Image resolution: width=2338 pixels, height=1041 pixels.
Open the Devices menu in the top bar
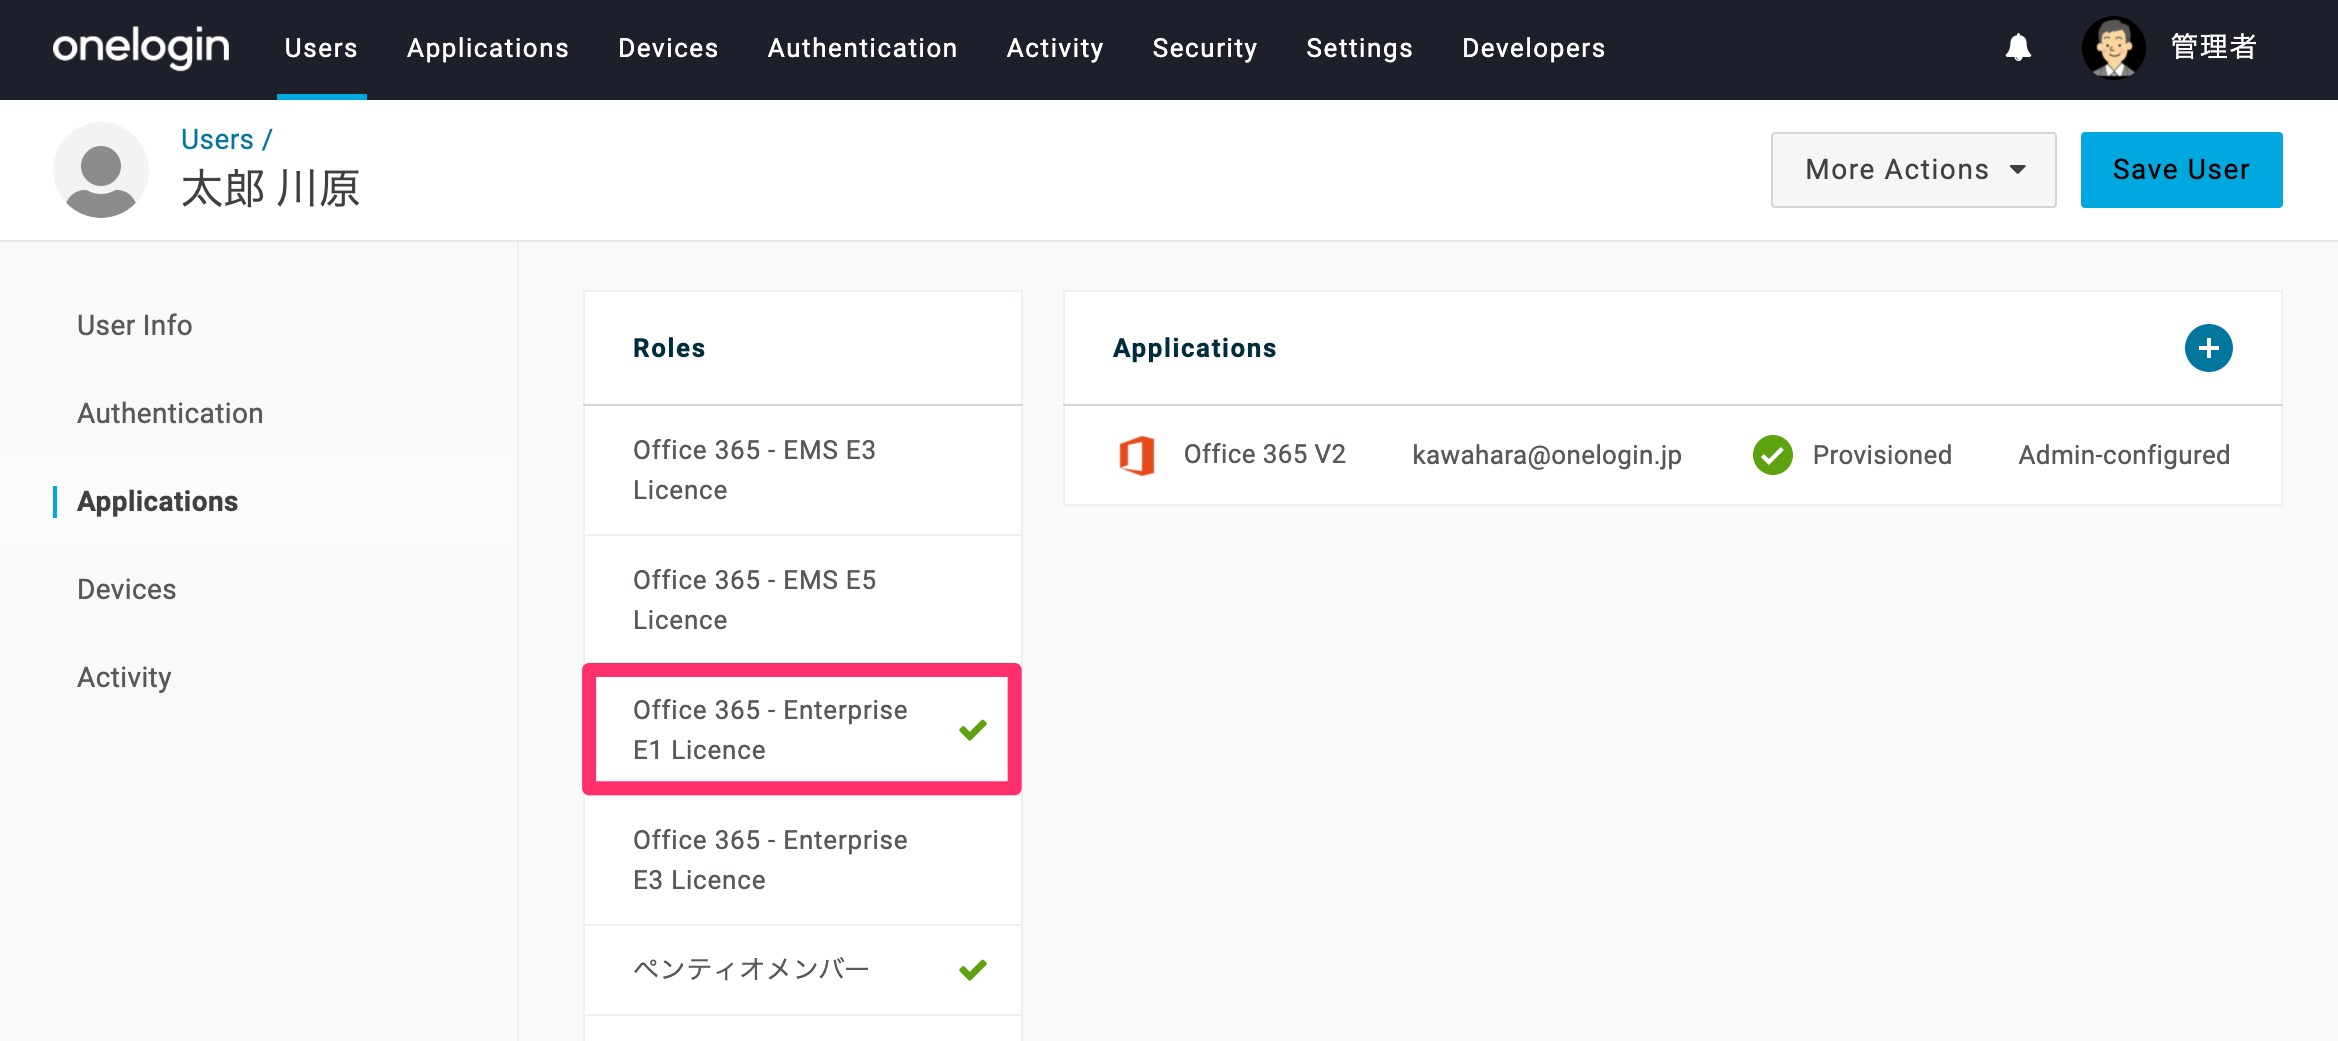(668, 48)
